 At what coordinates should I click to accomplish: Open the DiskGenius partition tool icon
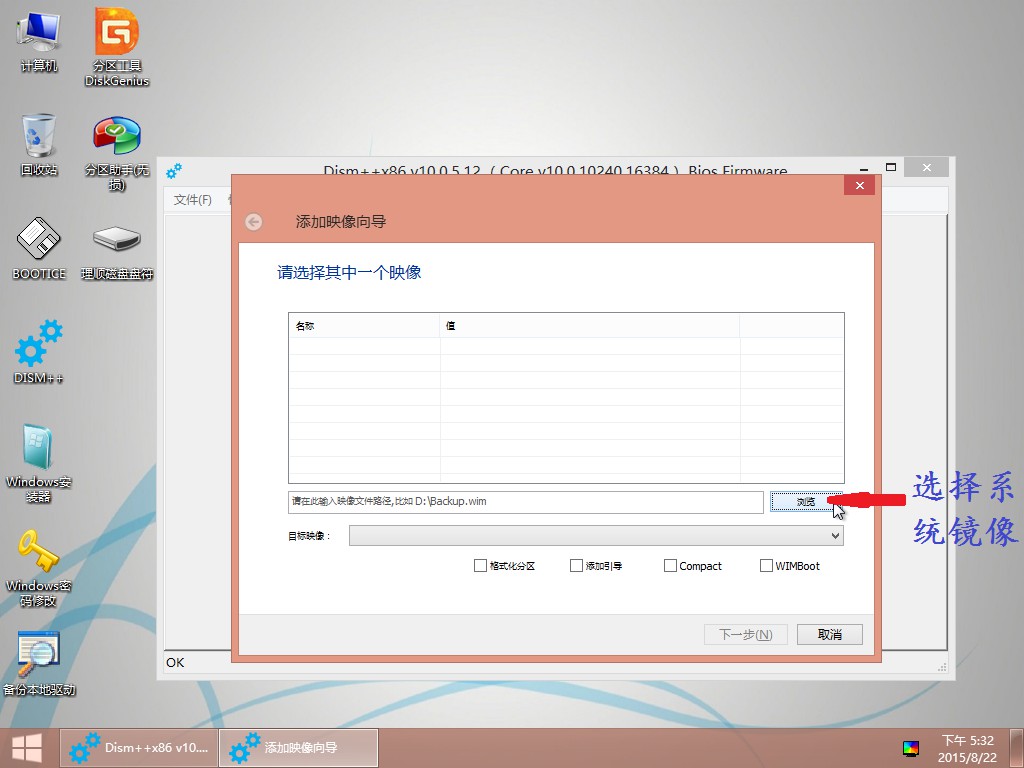pos(117,35)
